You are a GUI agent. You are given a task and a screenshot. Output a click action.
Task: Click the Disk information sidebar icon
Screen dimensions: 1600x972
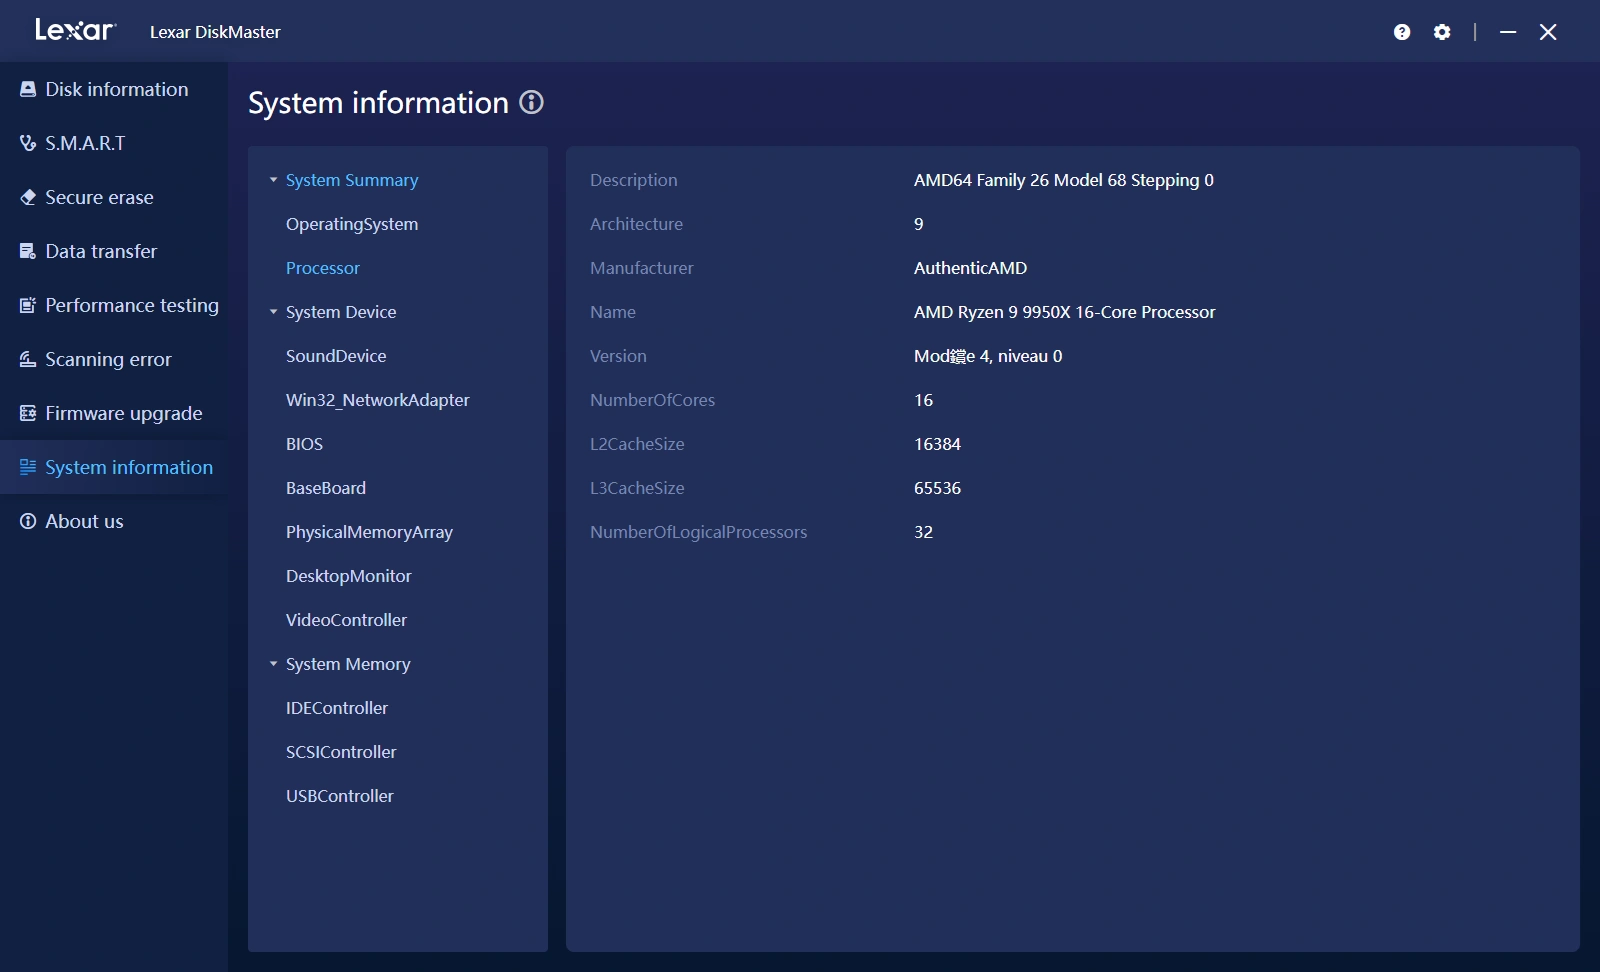pos(28,89)
